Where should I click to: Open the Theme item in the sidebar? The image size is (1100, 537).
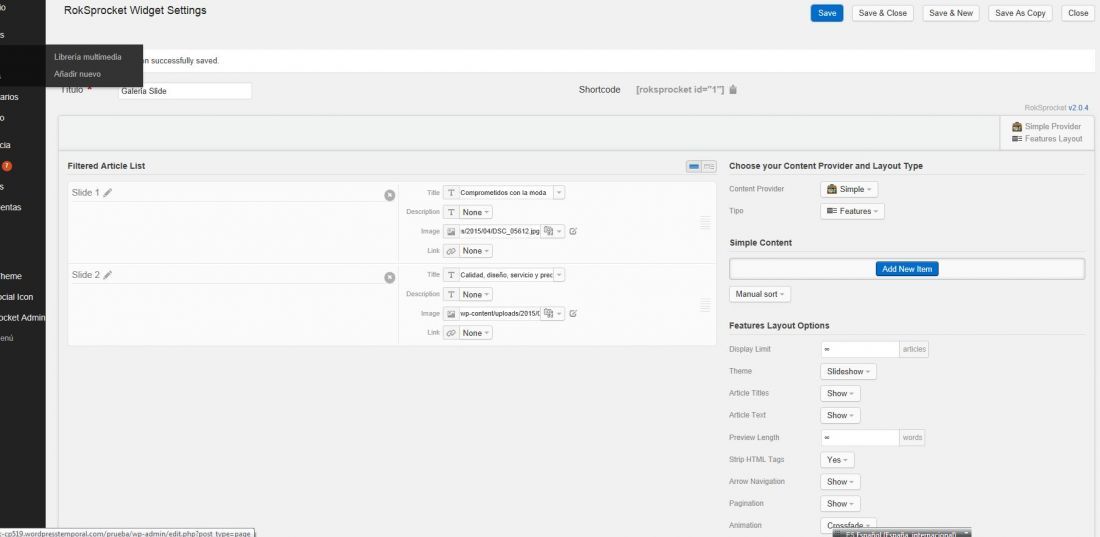11,277
